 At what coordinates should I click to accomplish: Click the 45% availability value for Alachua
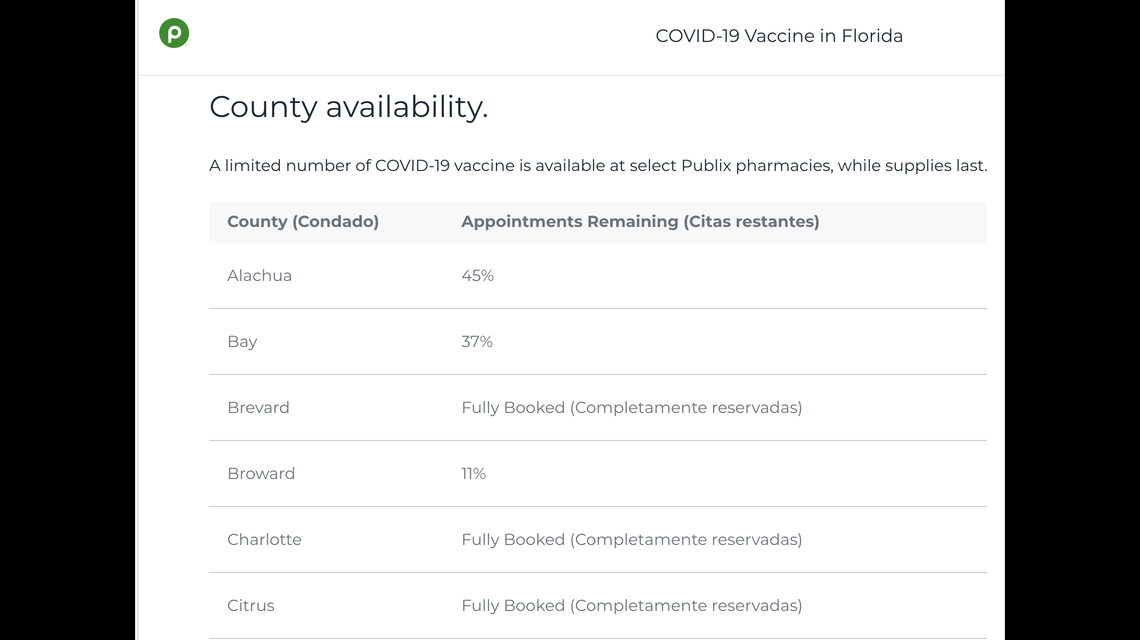point(477,275)
